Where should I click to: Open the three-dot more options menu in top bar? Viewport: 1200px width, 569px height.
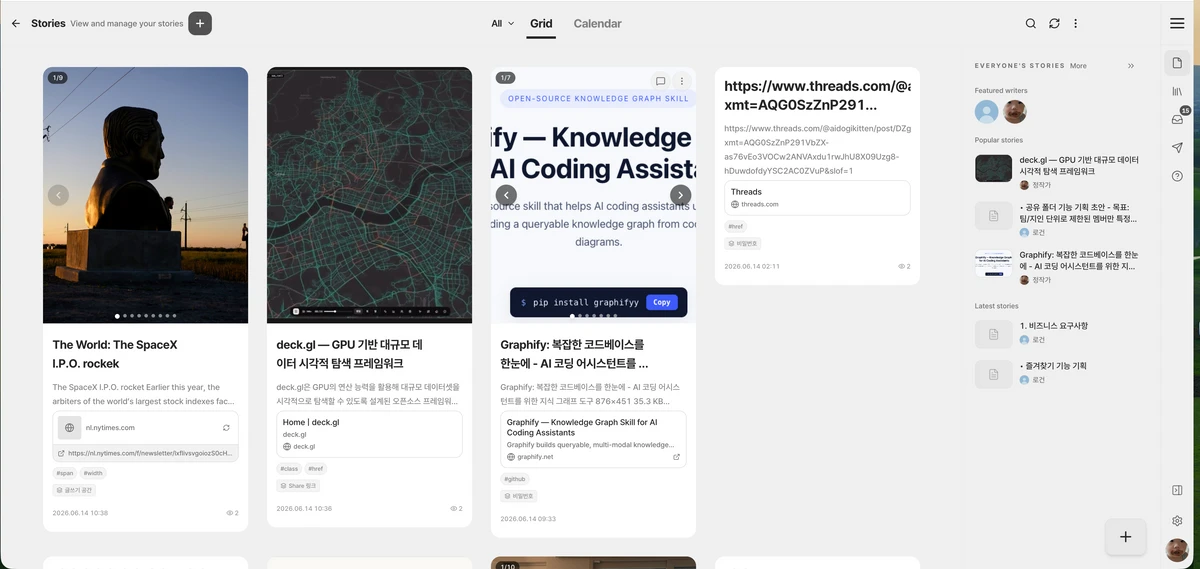pos(1076,23)
